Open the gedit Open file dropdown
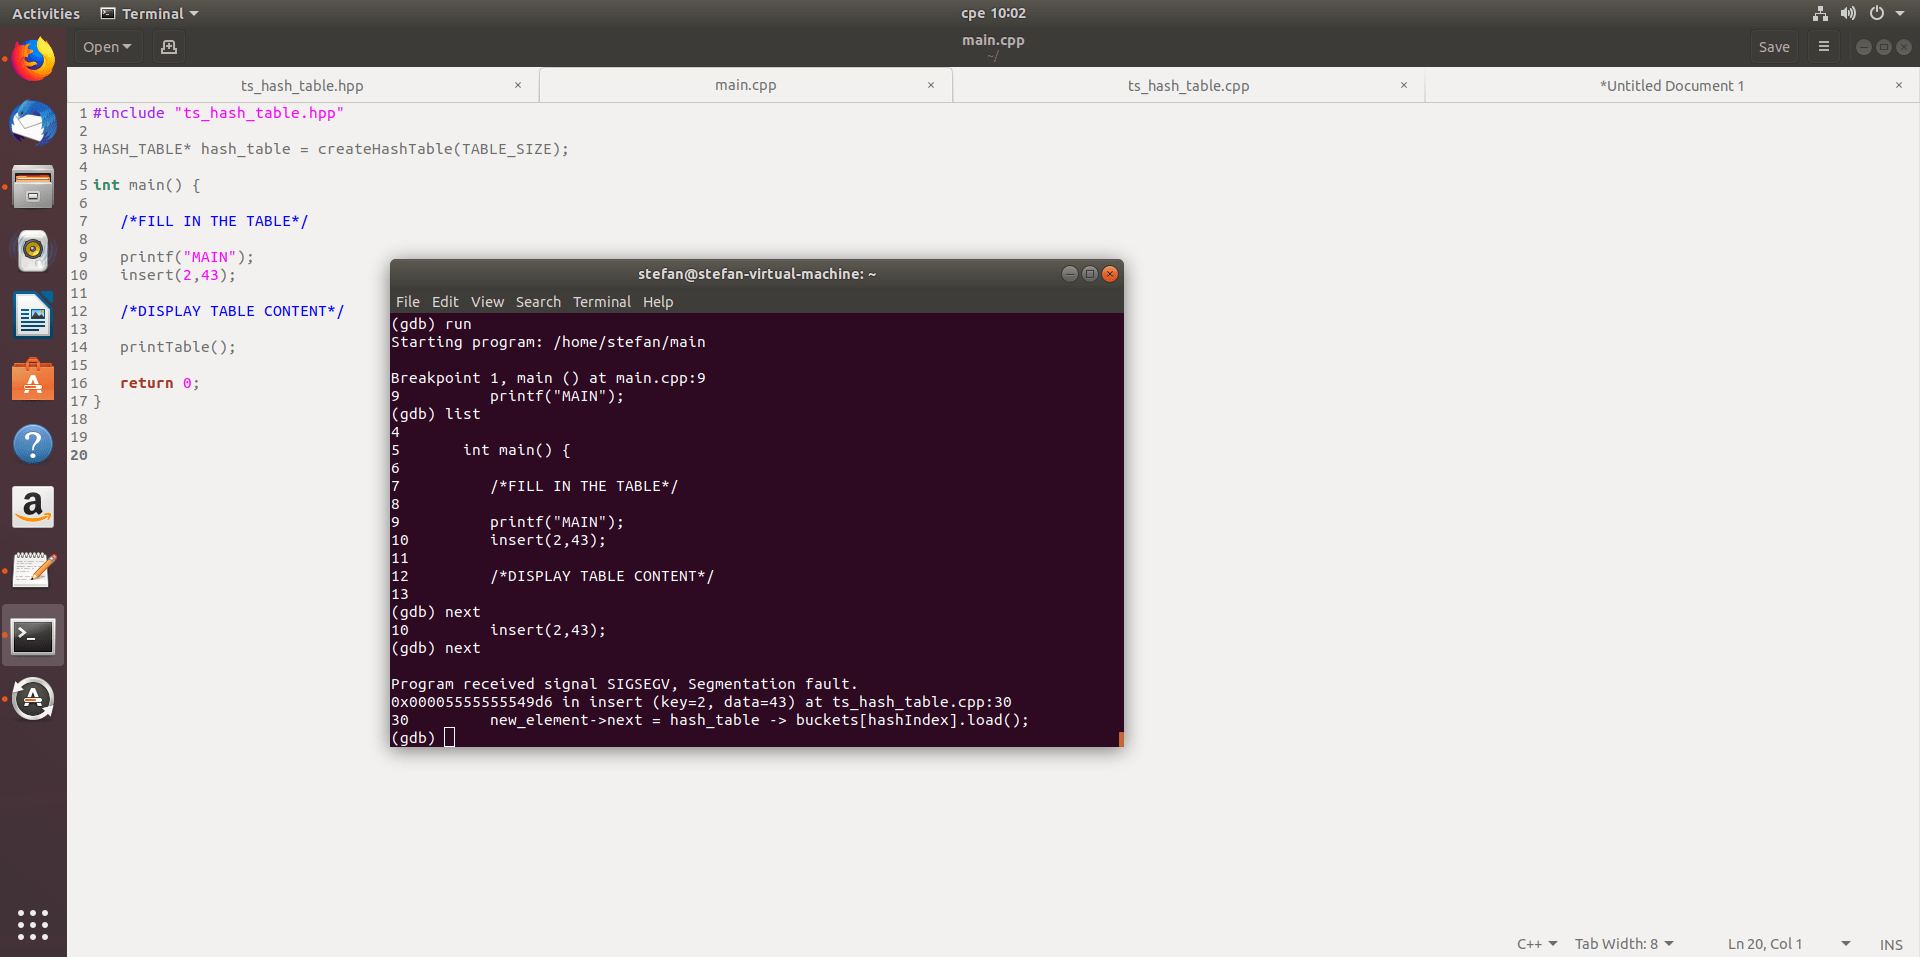 click(x=106, y=46)
